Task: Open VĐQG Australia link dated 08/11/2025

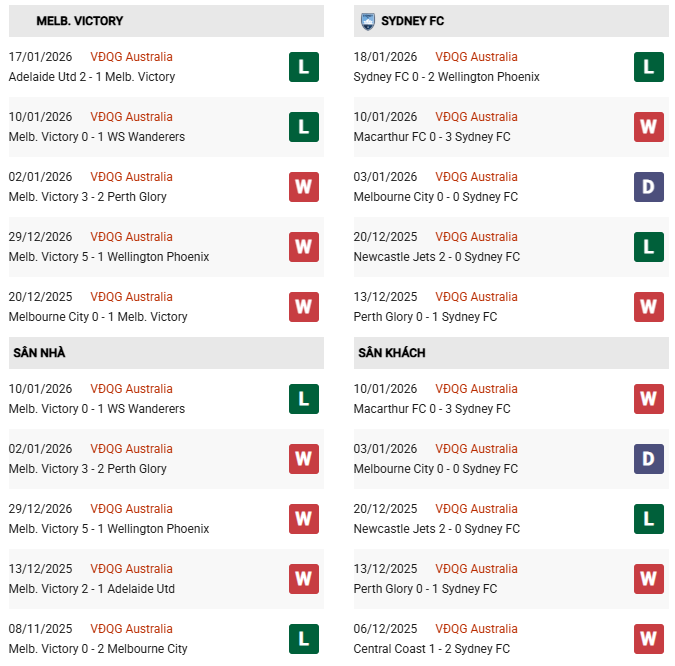Action: [x=131, y=629]
